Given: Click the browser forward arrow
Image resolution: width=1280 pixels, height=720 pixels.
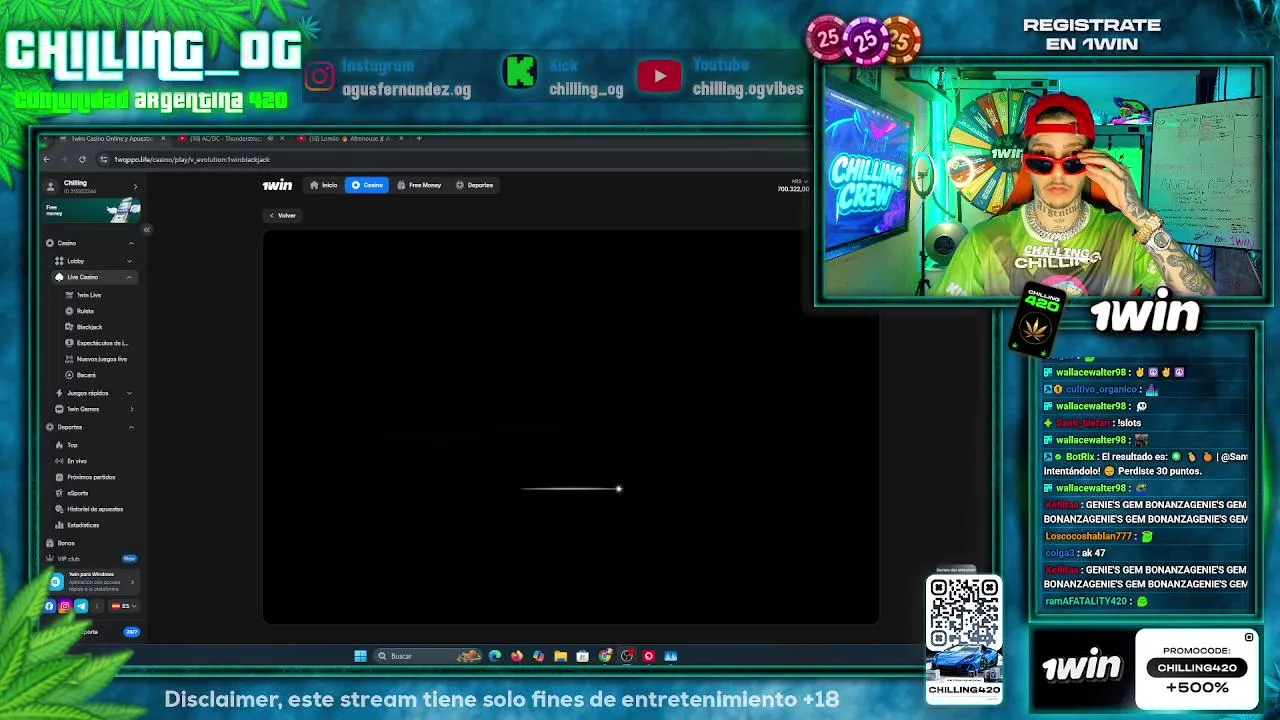Looking at the screenshot, I should click(x=64, y=159).
